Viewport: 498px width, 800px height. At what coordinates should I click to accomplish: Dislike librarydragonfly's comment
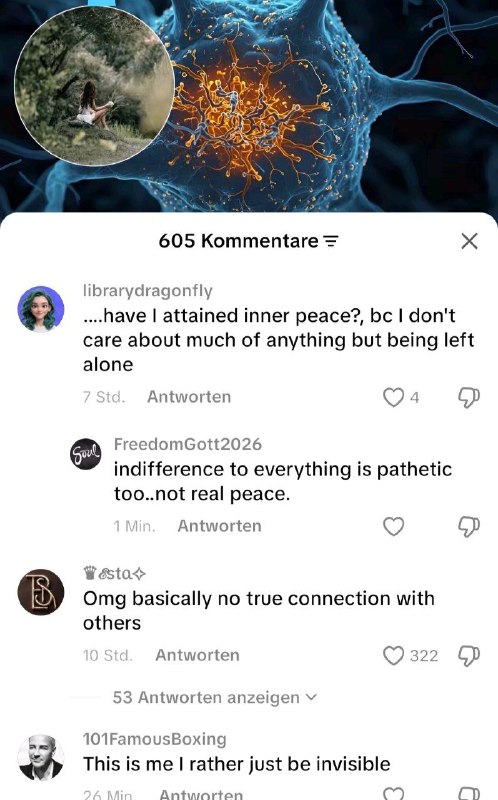[469, 397]
